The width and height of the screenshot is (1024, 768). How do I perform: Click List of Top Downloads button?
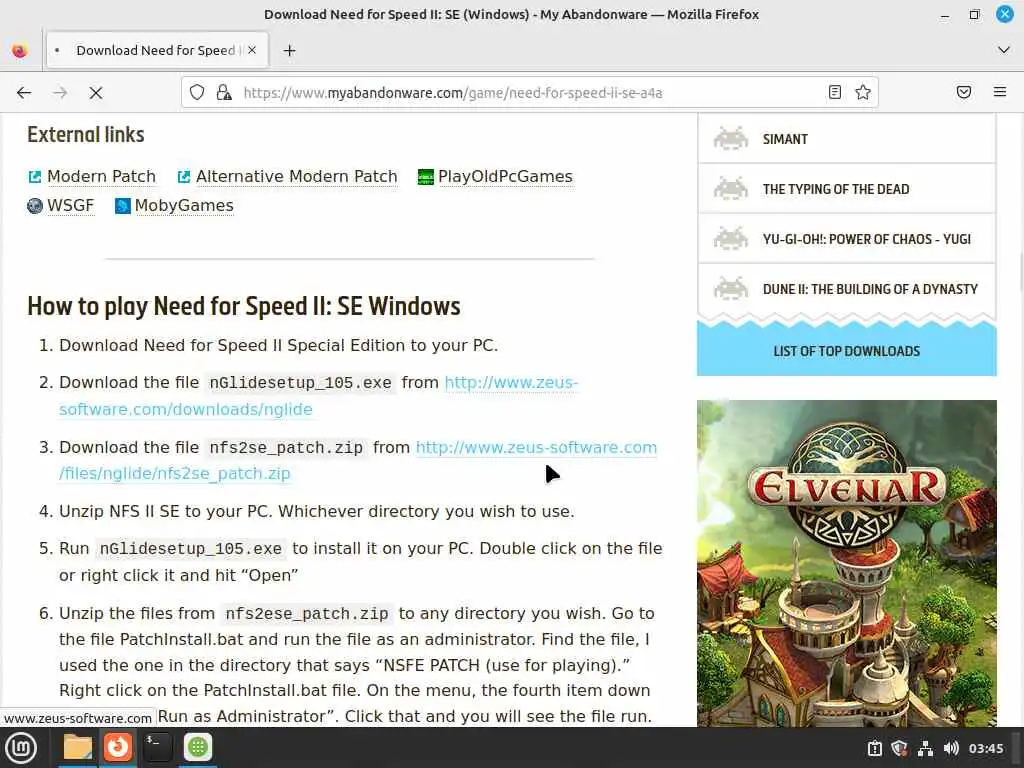click(x=846, y=351)
